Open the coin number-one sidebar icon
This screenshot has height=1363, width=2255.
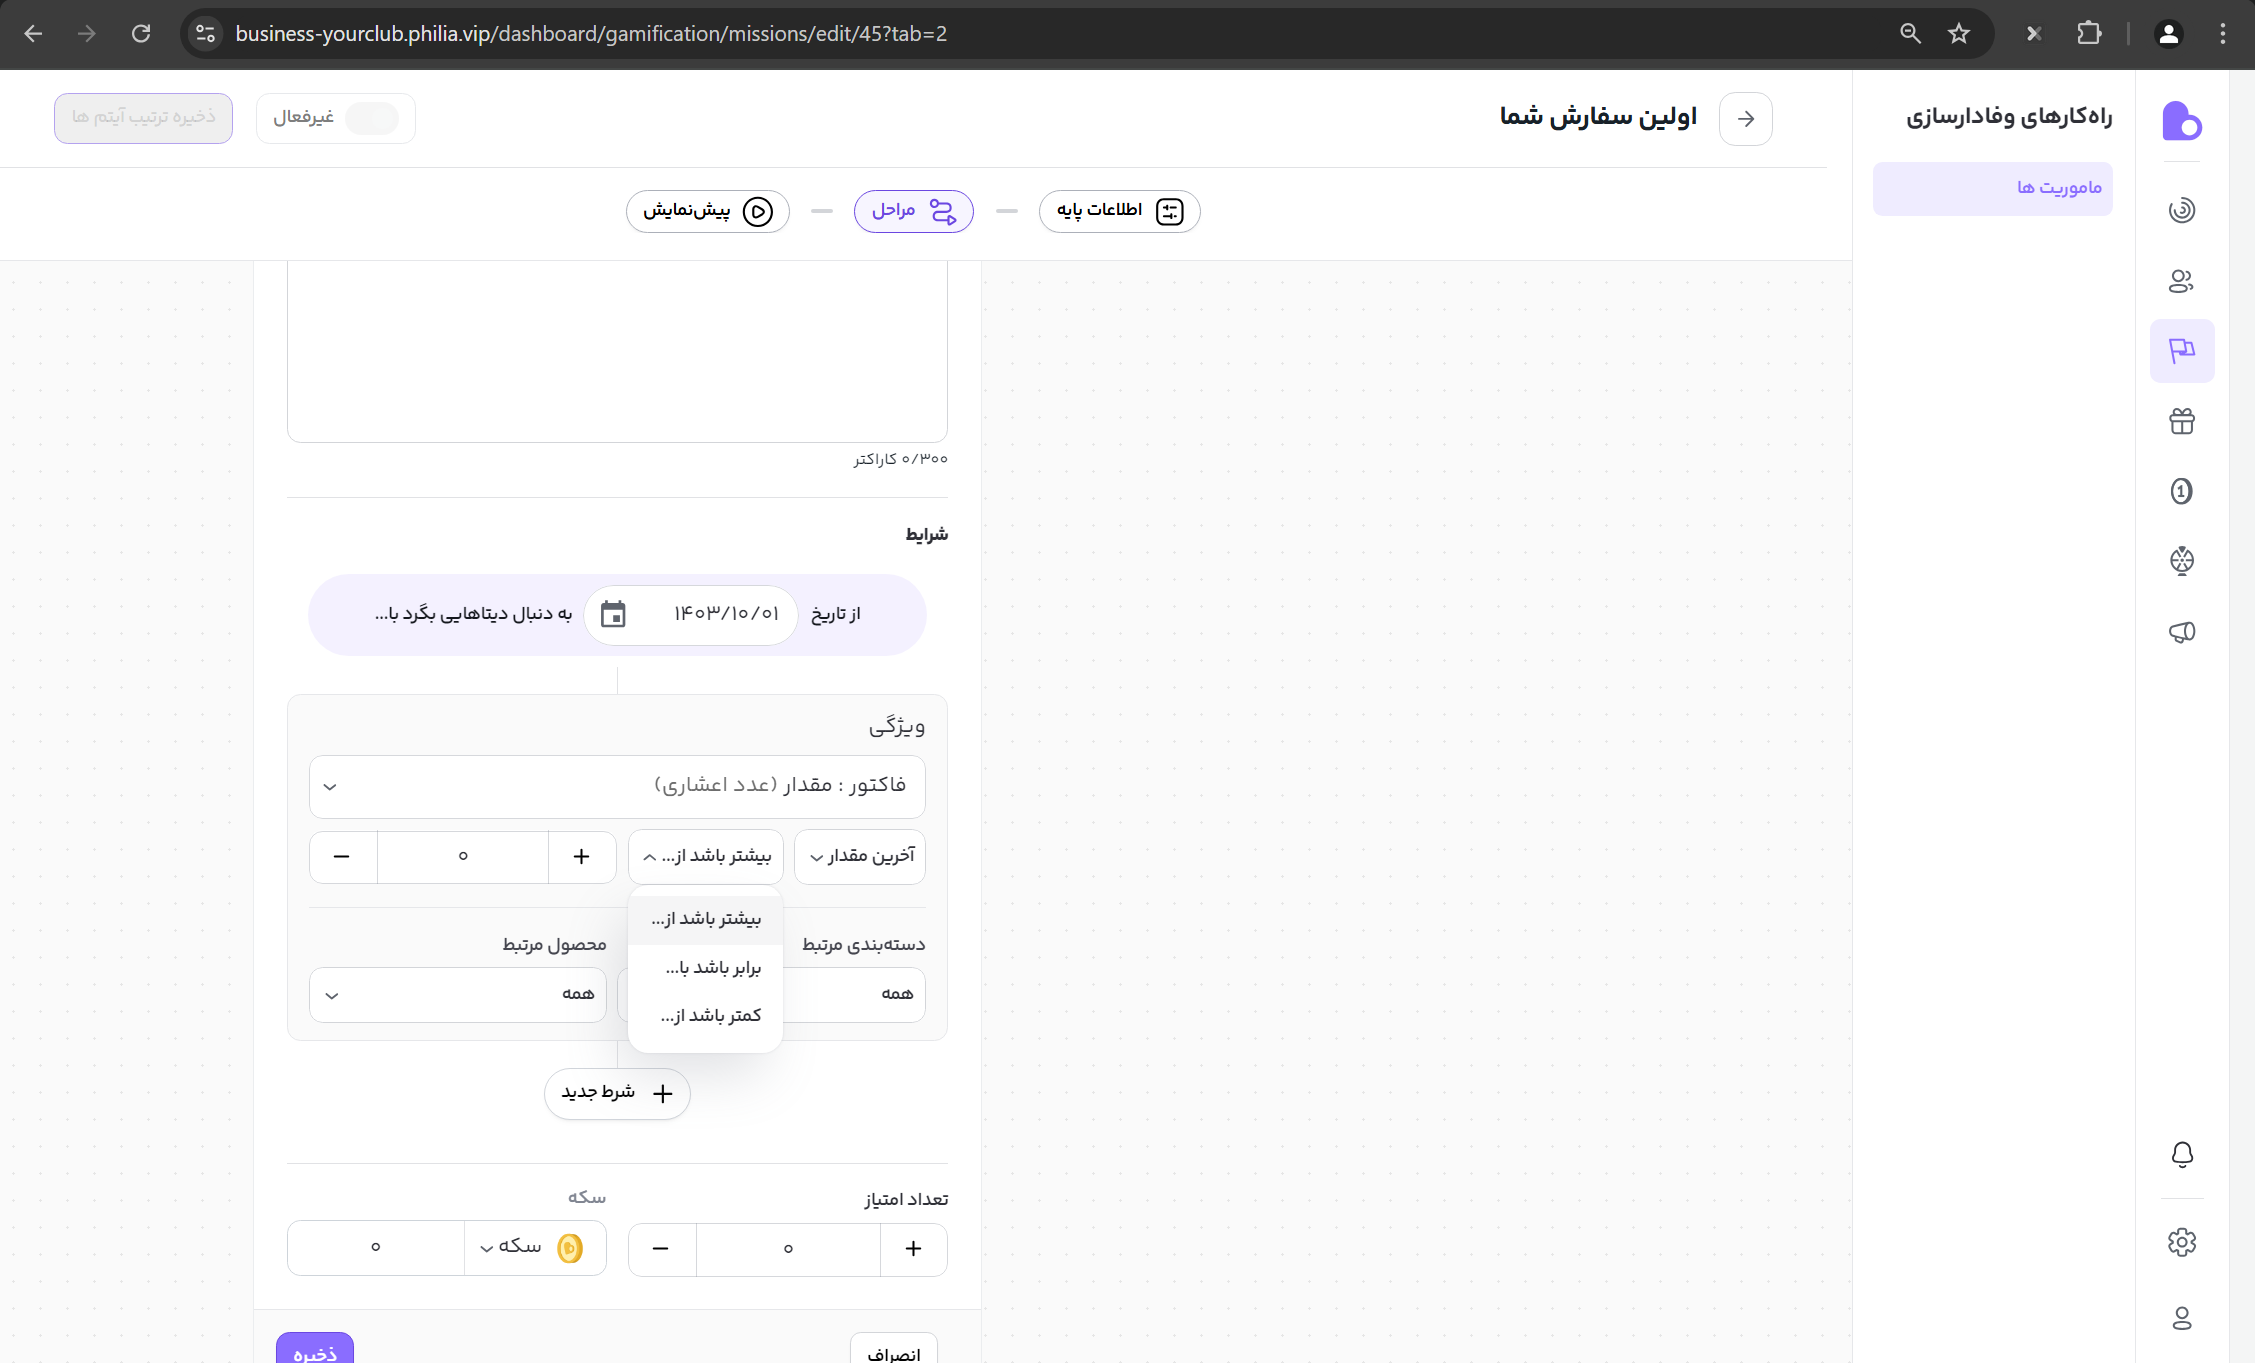(2181, 491)
